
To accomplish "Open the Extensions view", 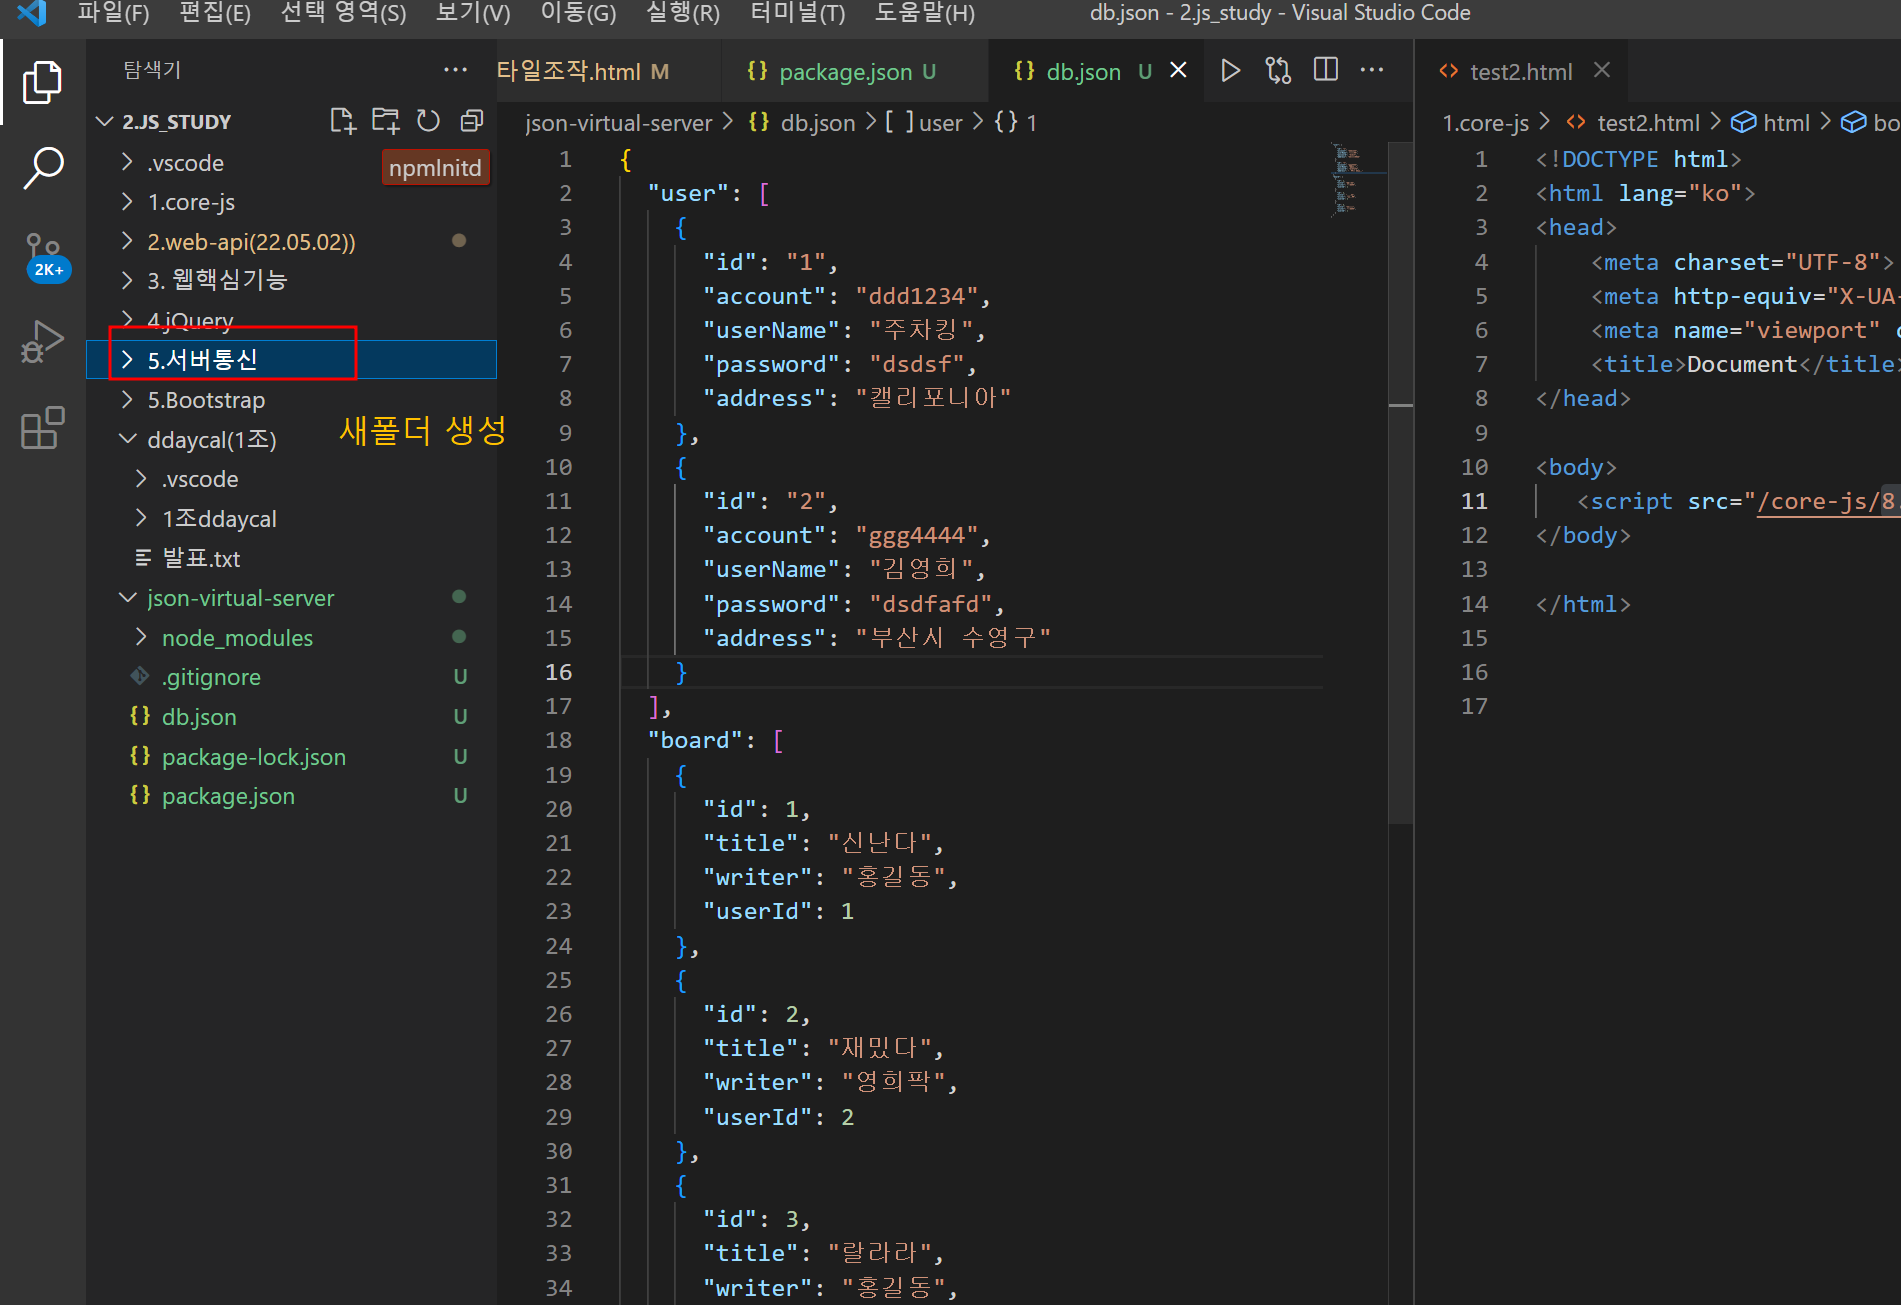I will coord(42,428).
